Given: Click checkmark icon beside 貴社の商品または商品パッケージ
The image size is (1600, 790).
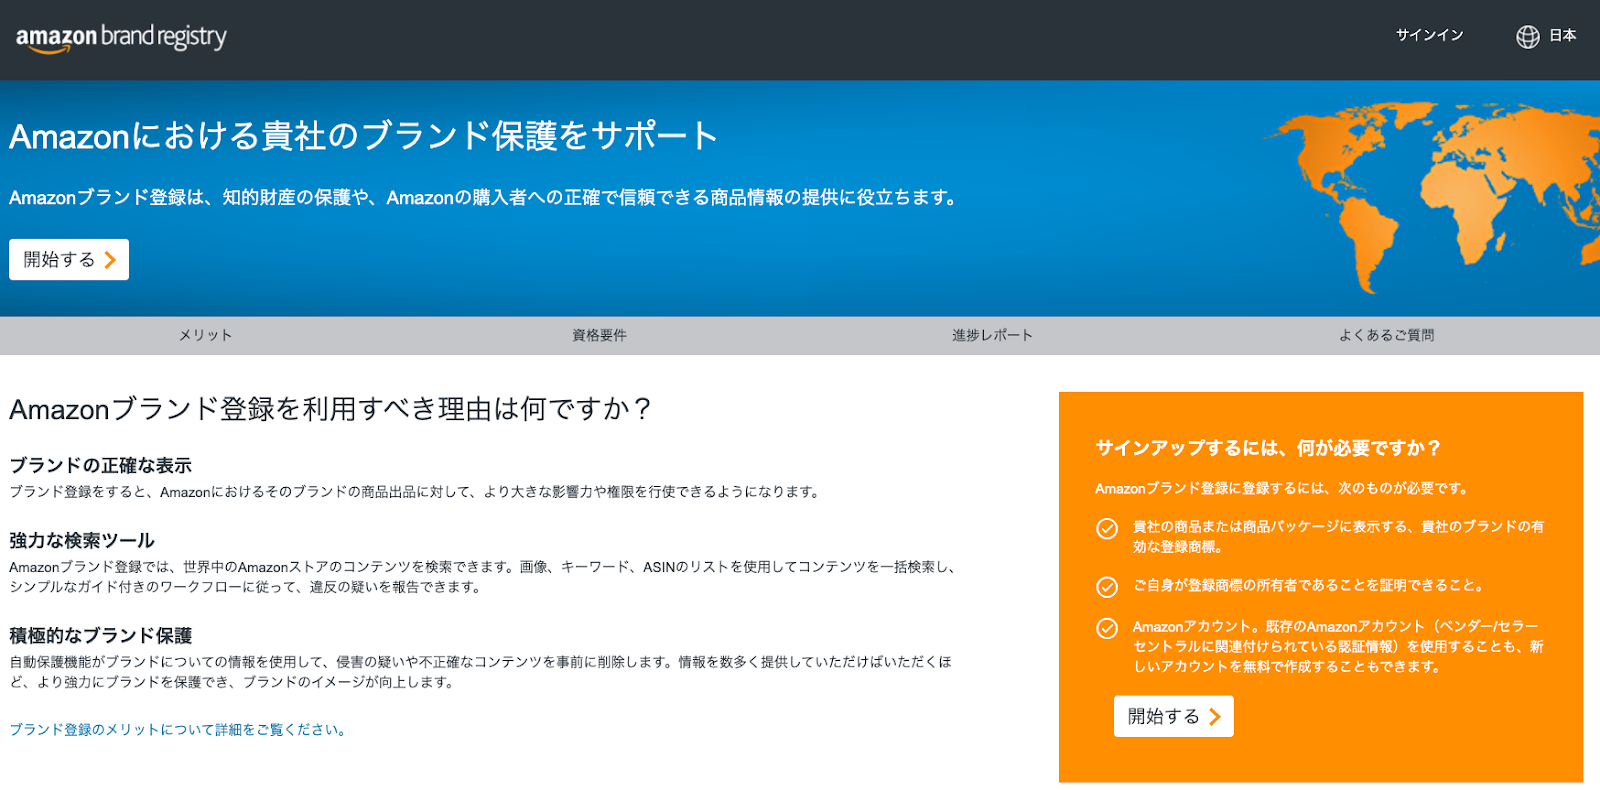Looking at the screenshot, I should 1107,528.
